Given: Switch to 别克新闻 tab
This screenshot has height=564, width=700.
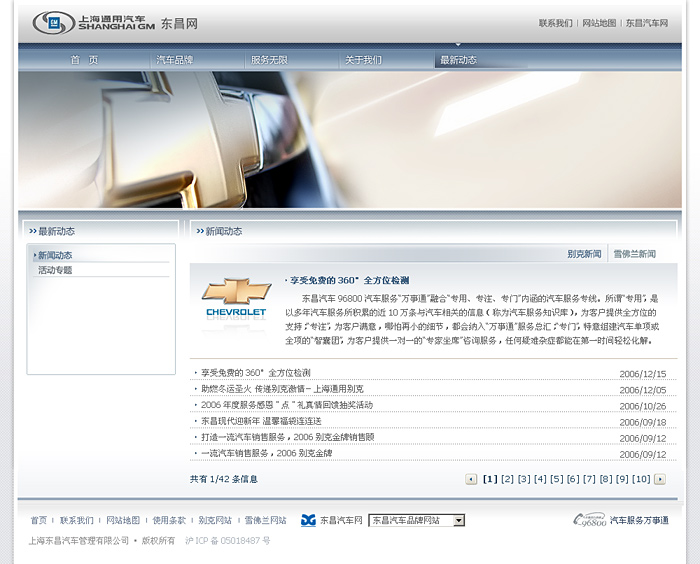Looking at the screenshot, I should point(584,254).
